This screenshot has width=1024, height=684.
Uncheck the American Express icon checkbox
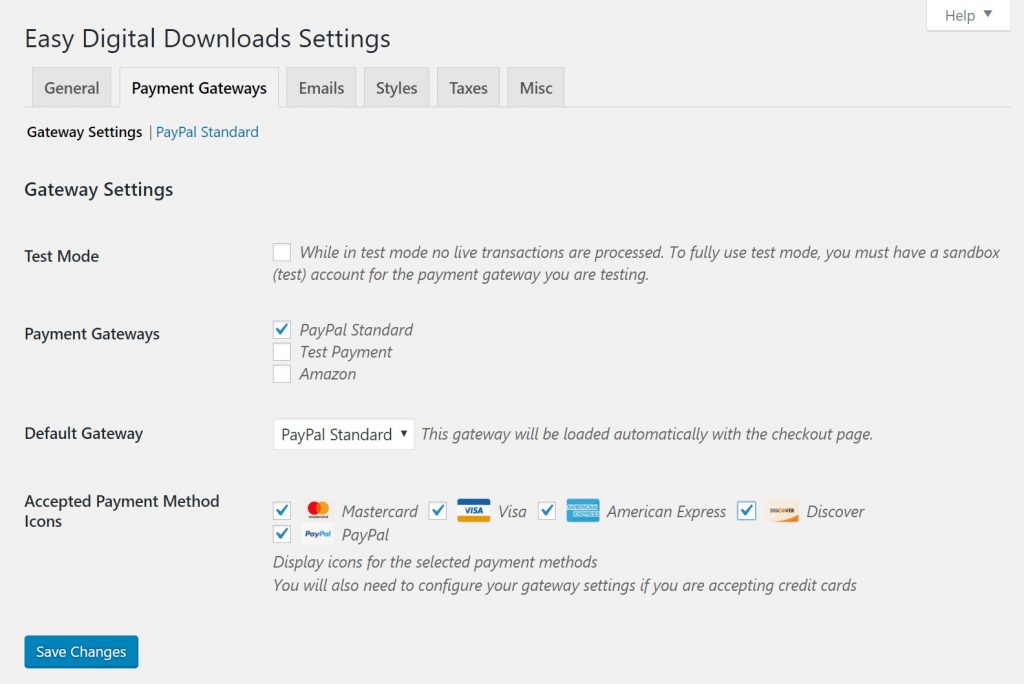click(x=546, y=510)
